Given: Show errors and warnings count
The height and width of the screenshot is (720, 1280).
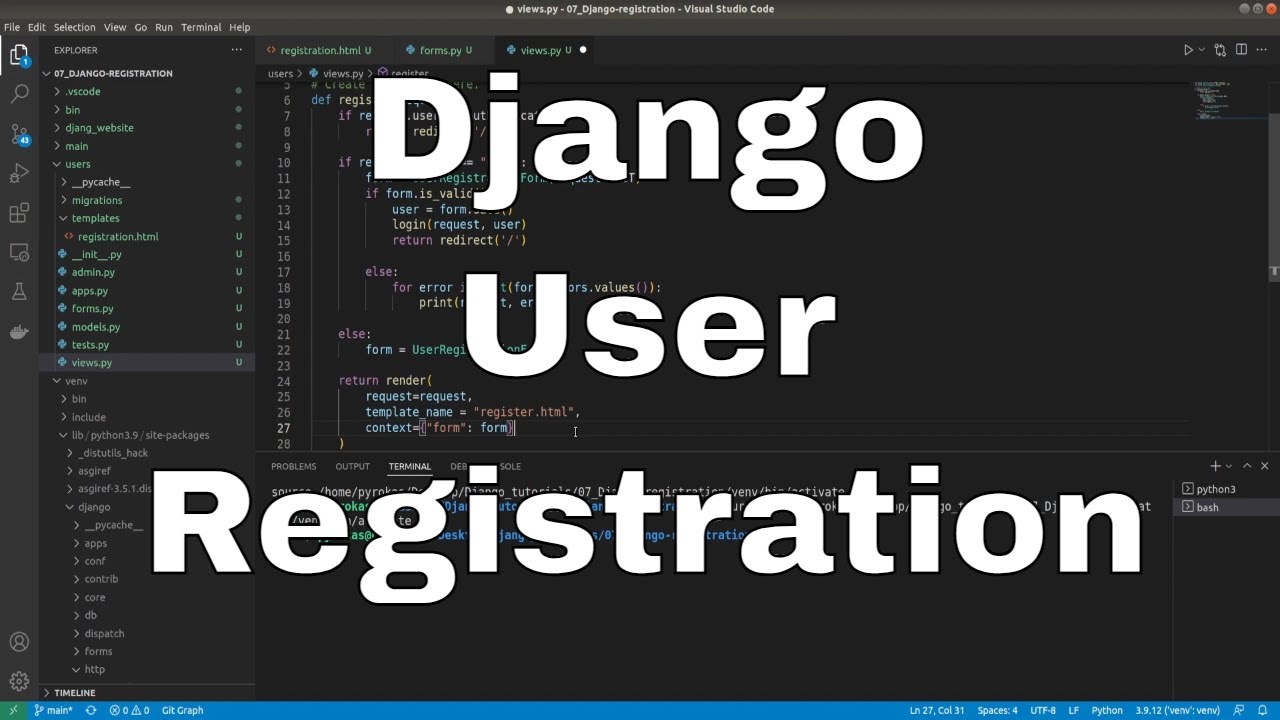Looking at the screenshot, I should tap(129, 710).
